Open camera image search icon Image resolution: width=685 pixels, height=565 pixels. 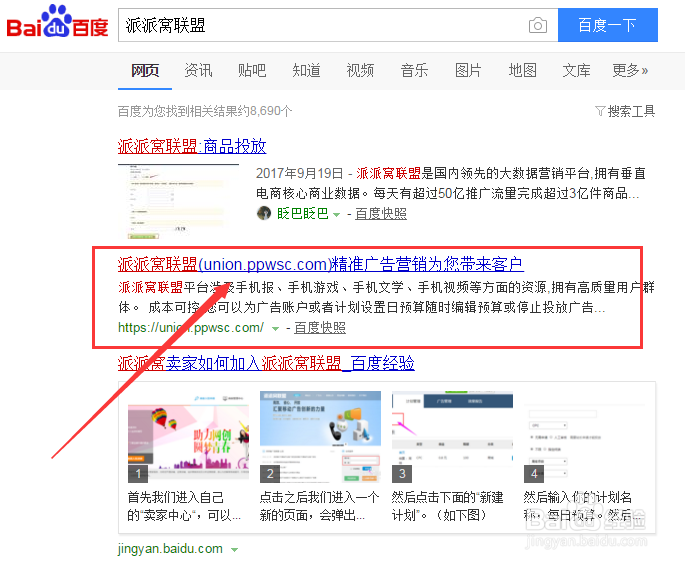[x=538, y=25]
